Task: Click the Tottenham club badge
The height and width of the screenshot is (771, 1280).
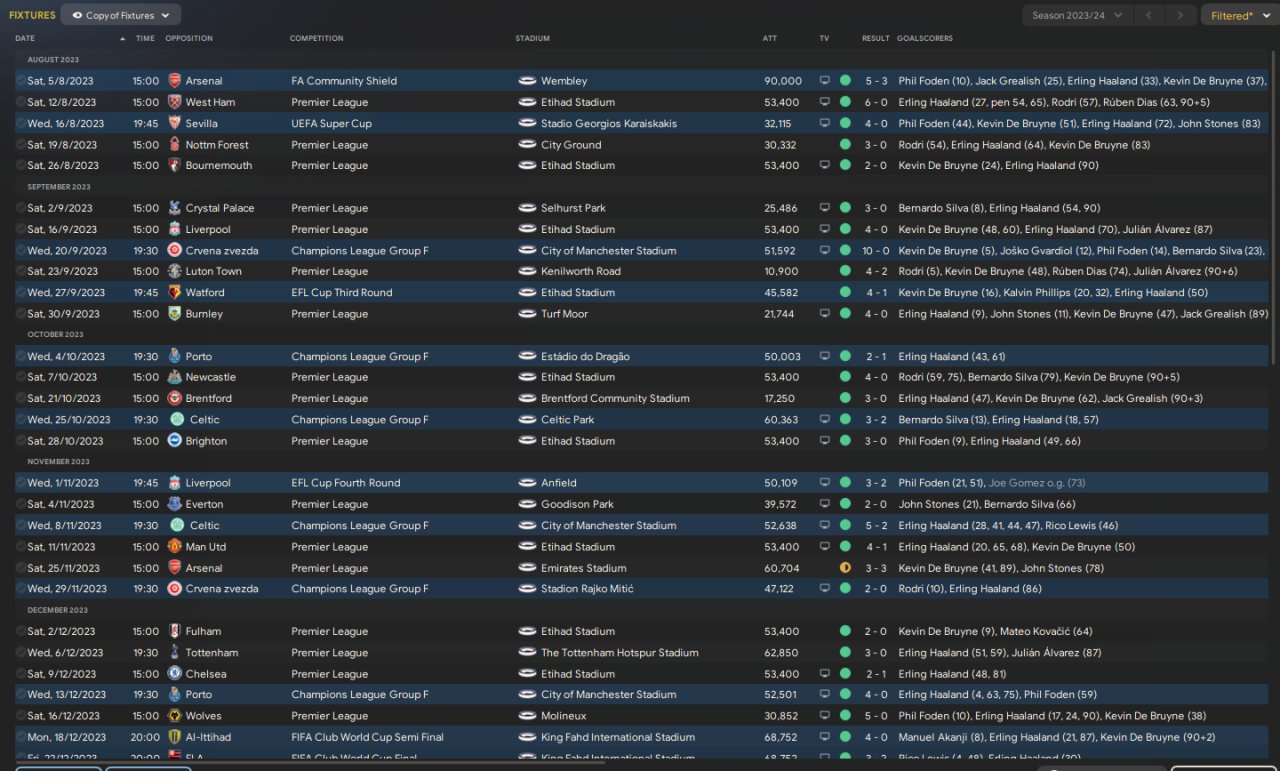Action: [175, 652]
